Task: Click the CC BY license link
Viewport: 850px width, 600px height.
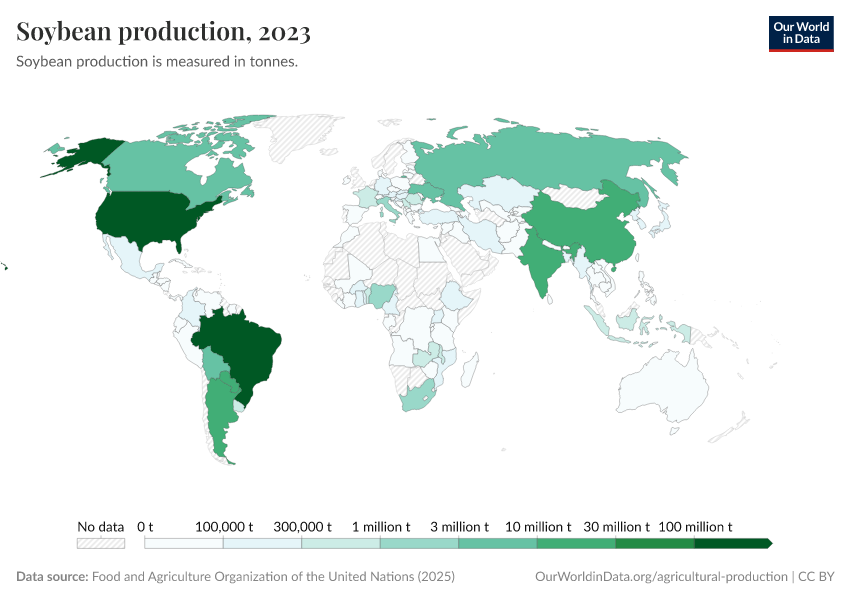Action: pyautogui.click(x=816, y=577)
